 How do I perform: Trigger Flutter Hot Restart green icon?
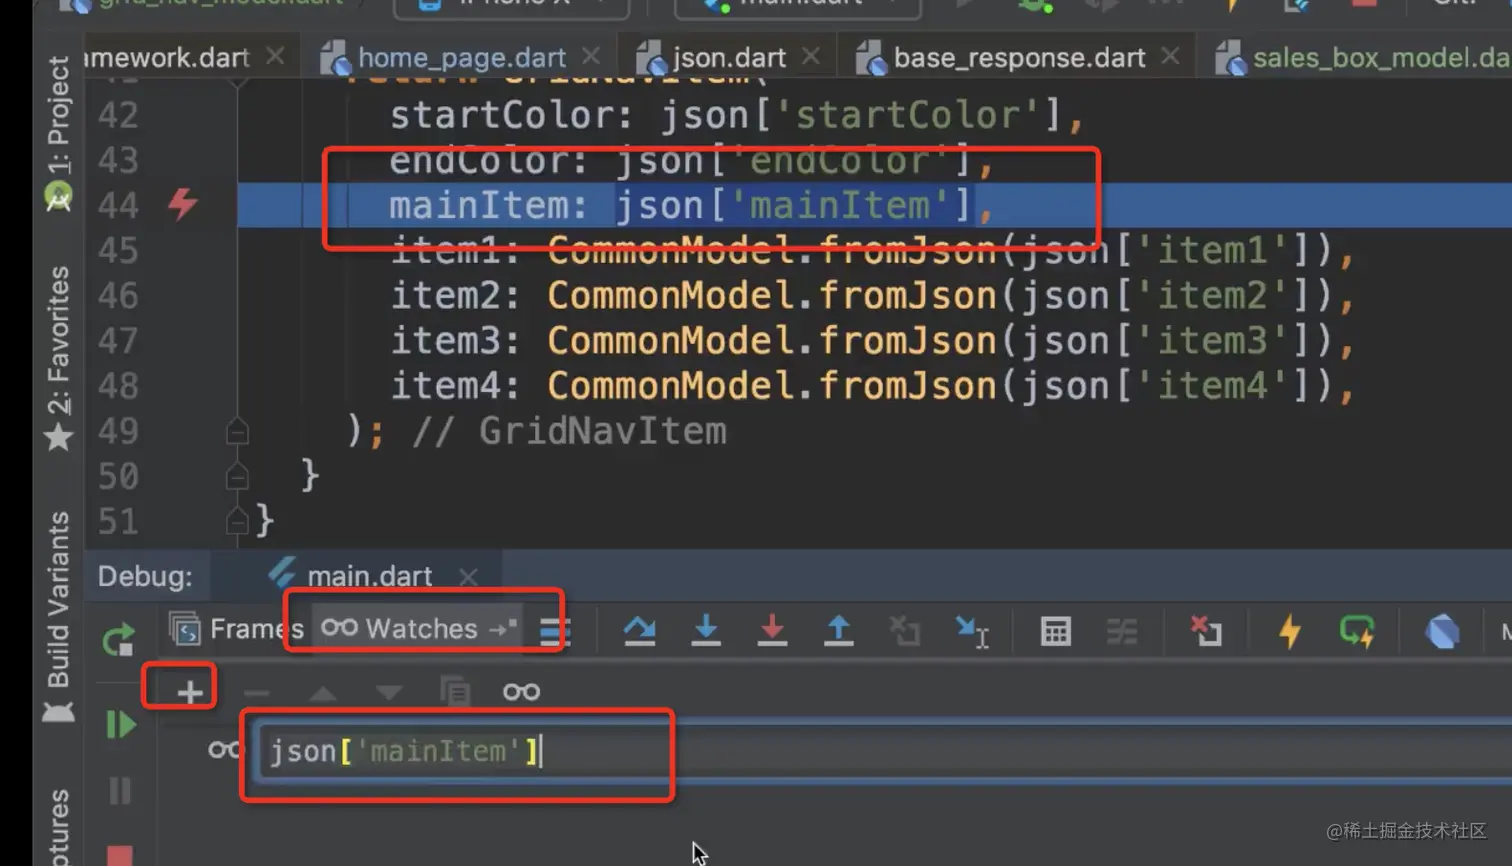1357,631
